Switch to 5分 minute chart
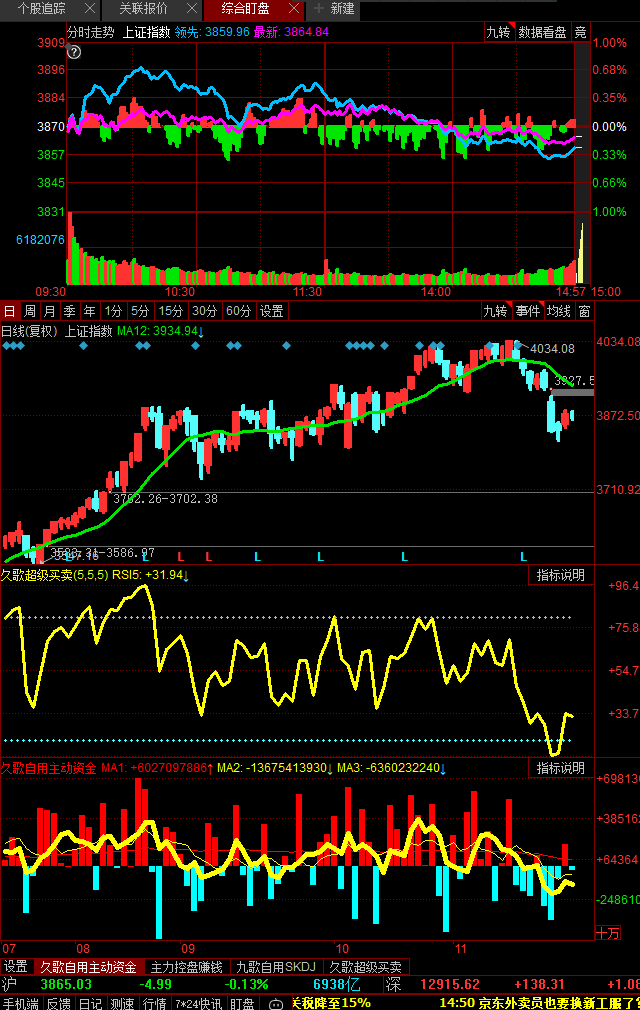The height and width of the screenshot is (1010, 640). pos(140,311)
